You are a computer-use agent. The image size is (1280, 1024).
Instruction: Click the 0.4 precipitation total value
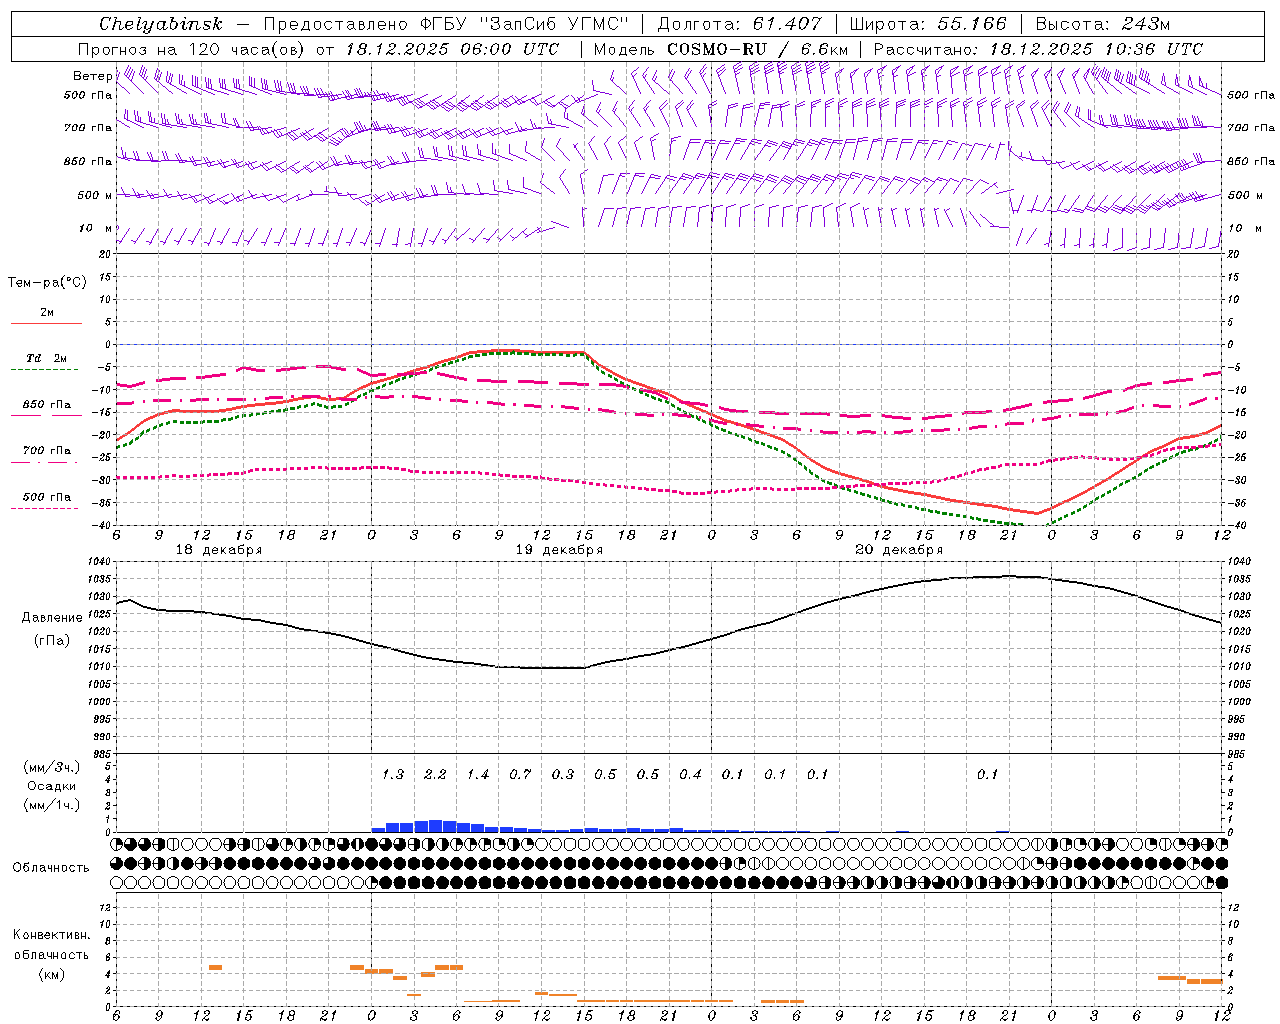(691, 775)
